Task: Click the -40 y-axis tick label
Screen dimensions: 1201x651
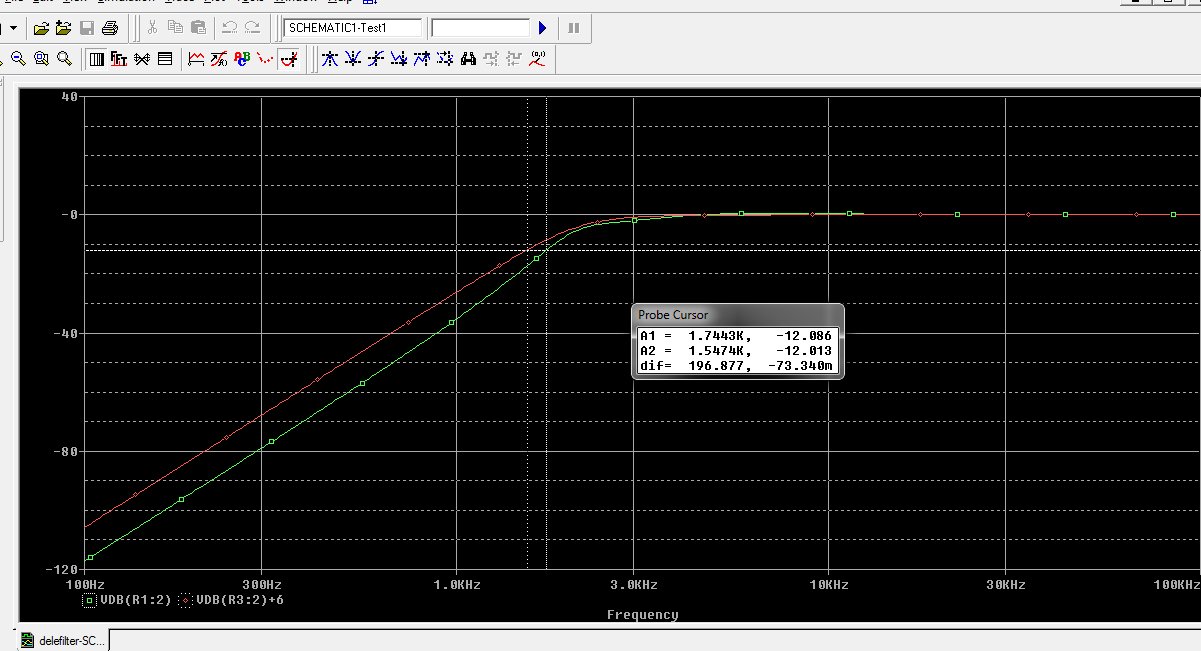Action: pos(65,333)
